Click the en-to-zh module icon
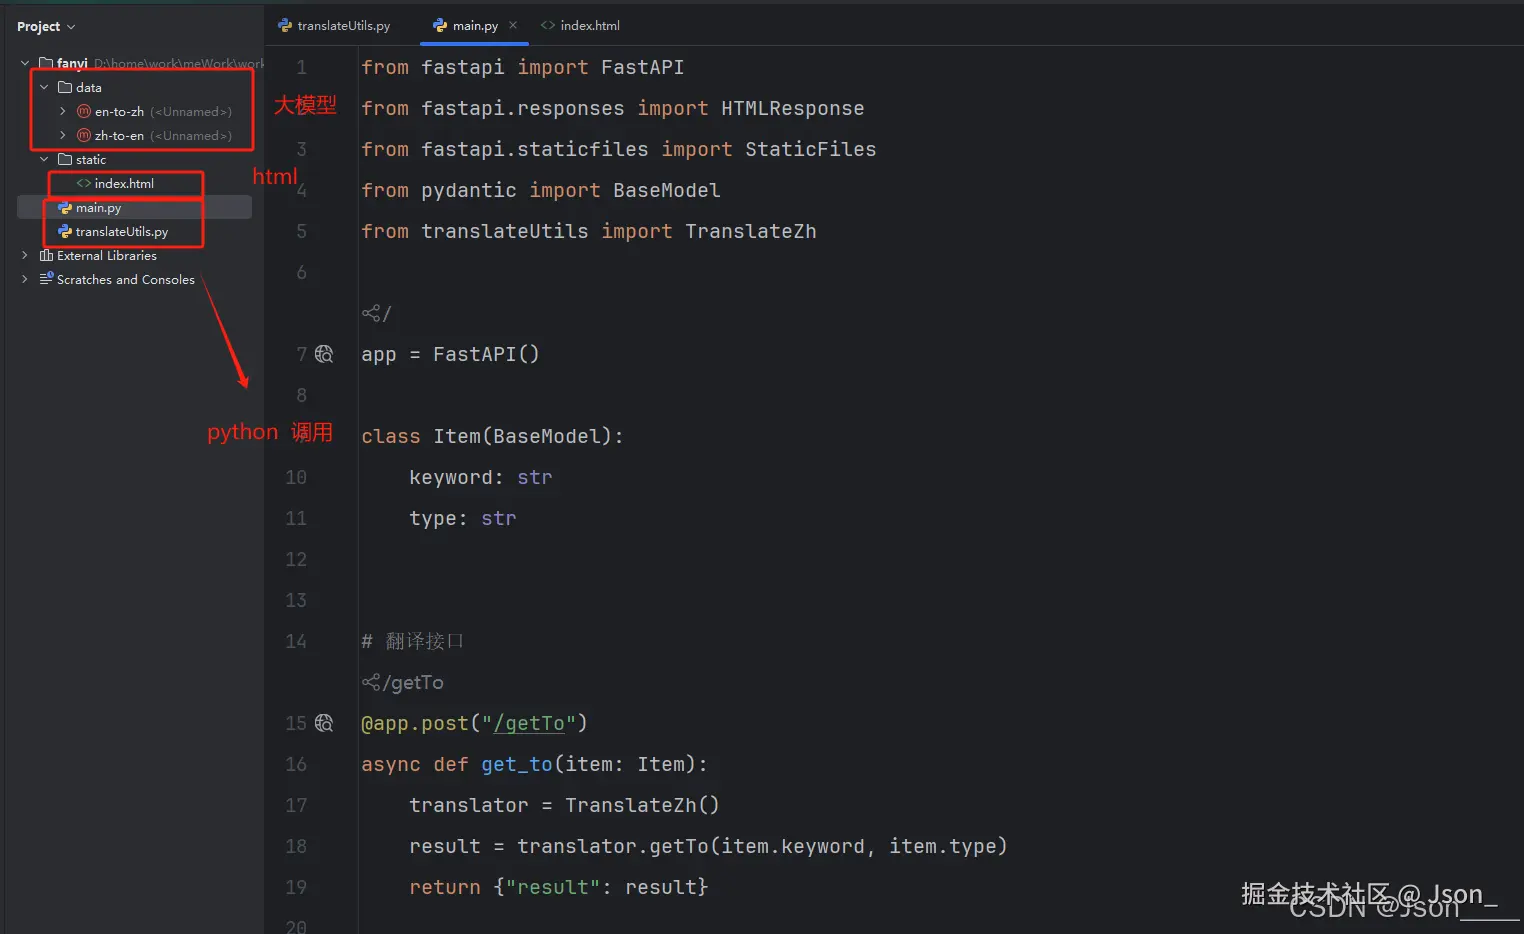This screenshot has width=1524, height=934. click(84, 112)
